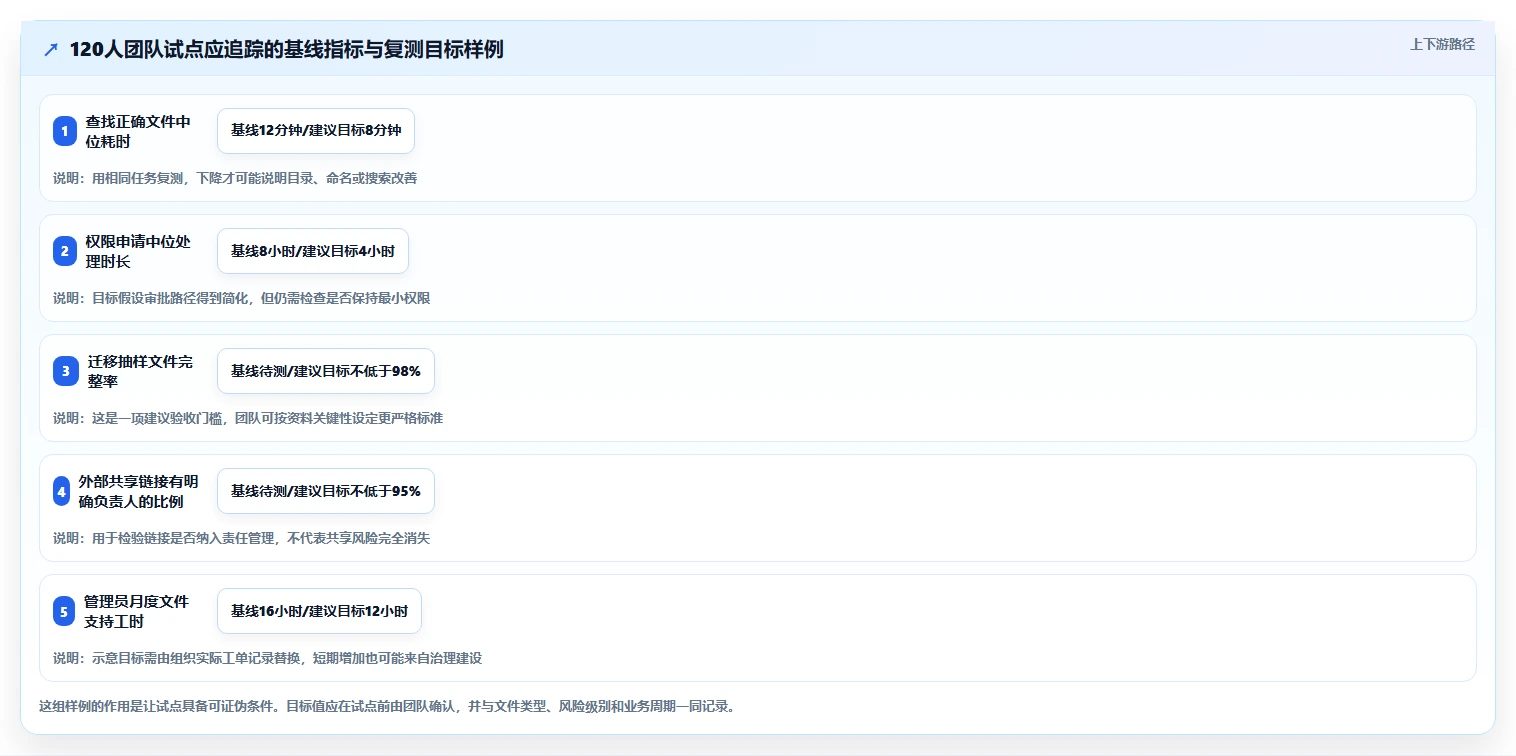
Task: Select the 管理员月度文件支持工时 metric label
Action: [x=136, y=611]
